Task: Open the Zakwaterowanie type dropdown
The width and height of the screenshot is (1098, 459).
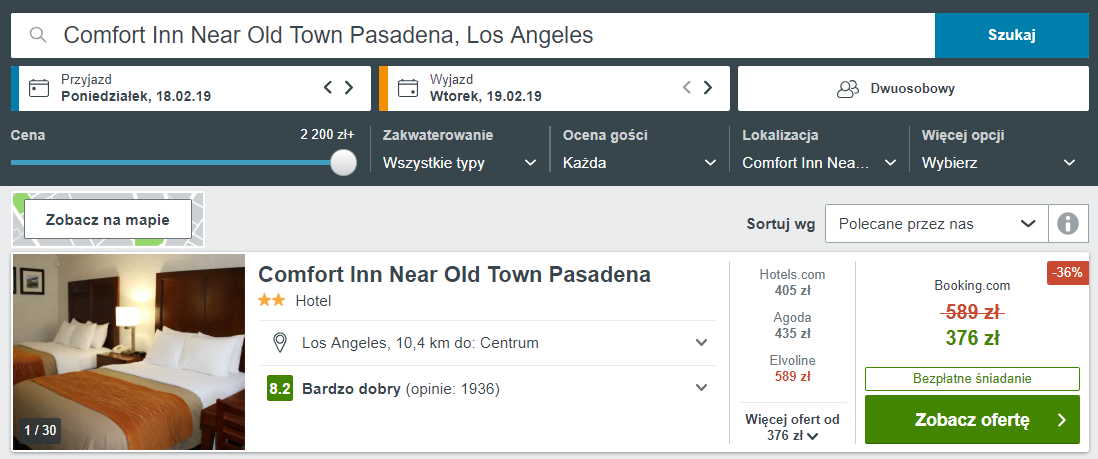Action: (x=459, y=162)
